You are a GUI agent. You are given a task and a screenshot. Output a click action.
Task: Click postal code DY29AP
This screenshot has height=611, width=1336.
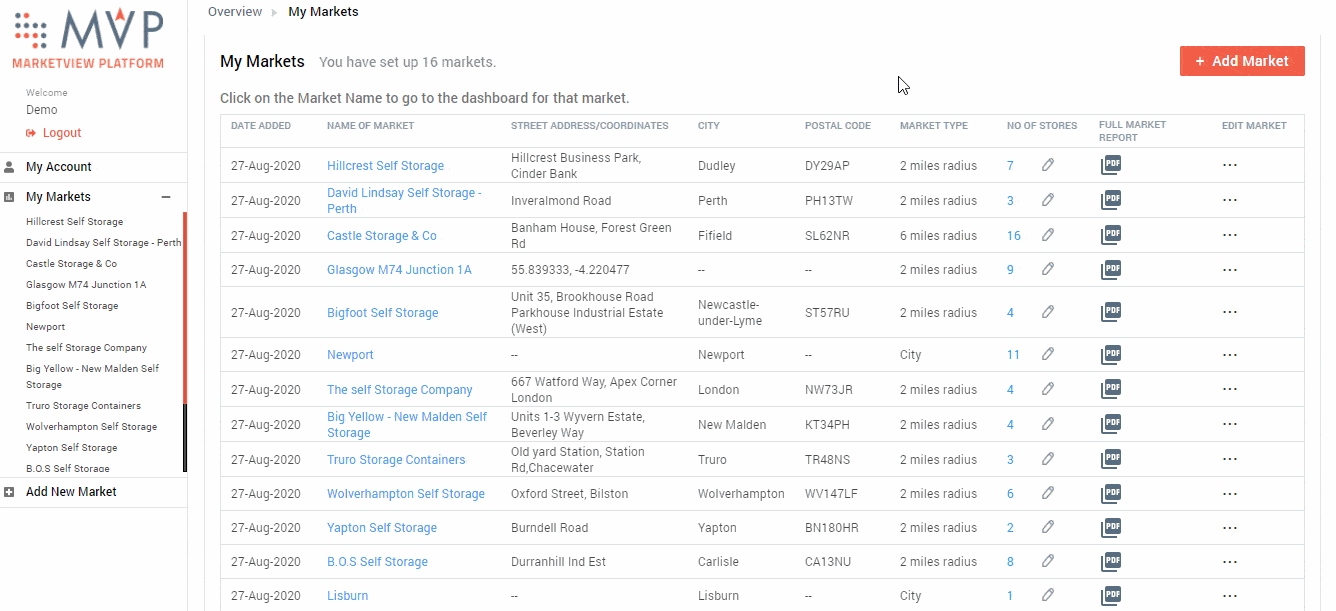pos(827,166)
